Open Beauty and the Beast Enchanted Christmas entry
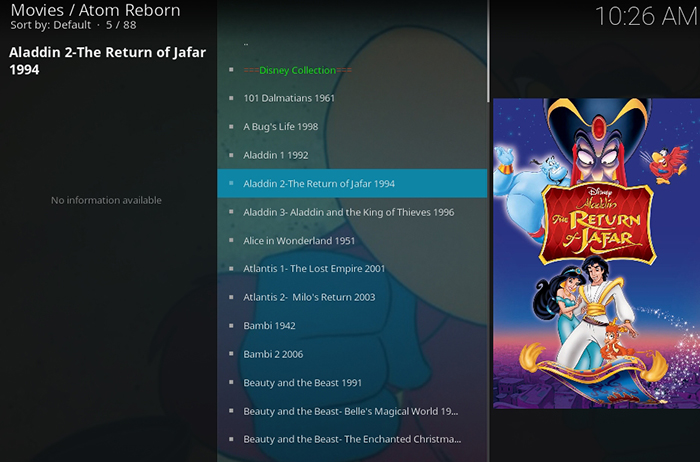 (352, 439)
